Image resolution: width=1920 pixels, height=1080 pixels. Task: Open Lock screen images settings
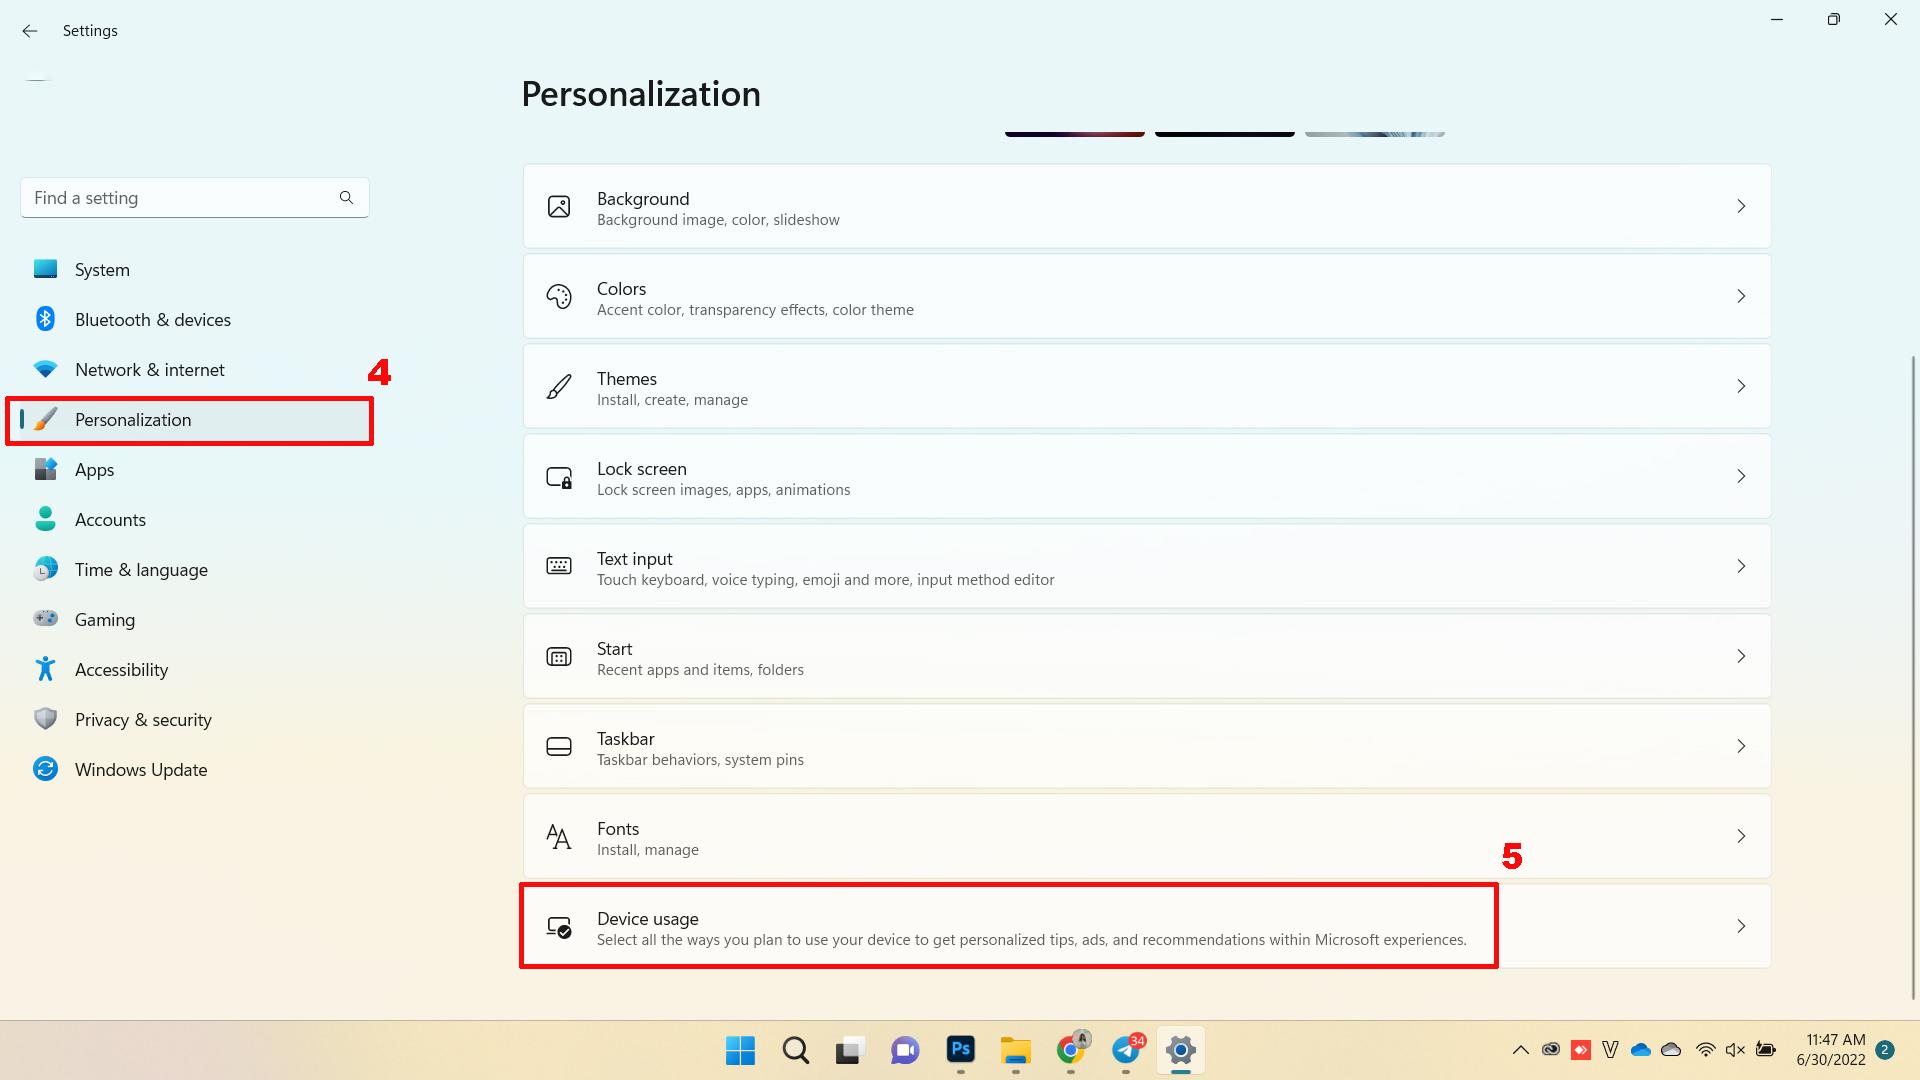point(1147,477)
